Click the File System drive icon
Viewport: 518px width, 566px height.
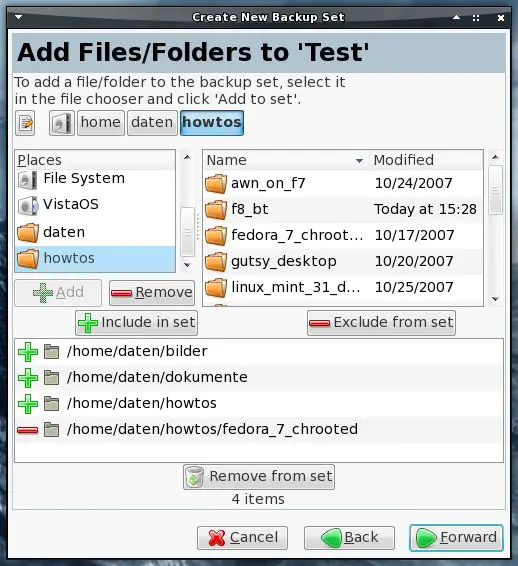click(27, 180)
